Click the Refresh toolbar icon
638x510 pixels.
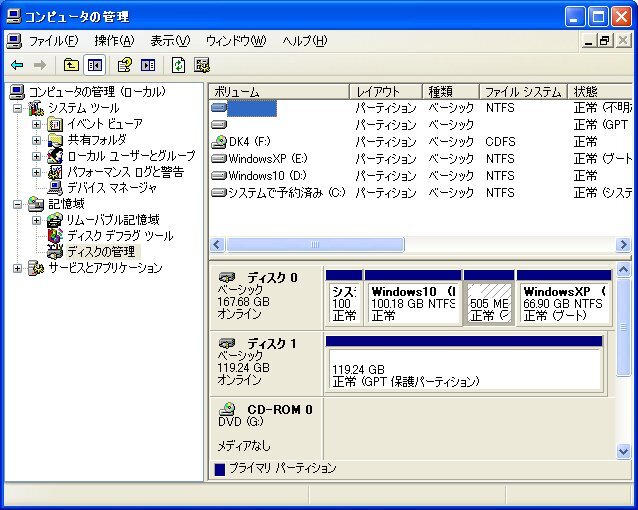point(178,65)
